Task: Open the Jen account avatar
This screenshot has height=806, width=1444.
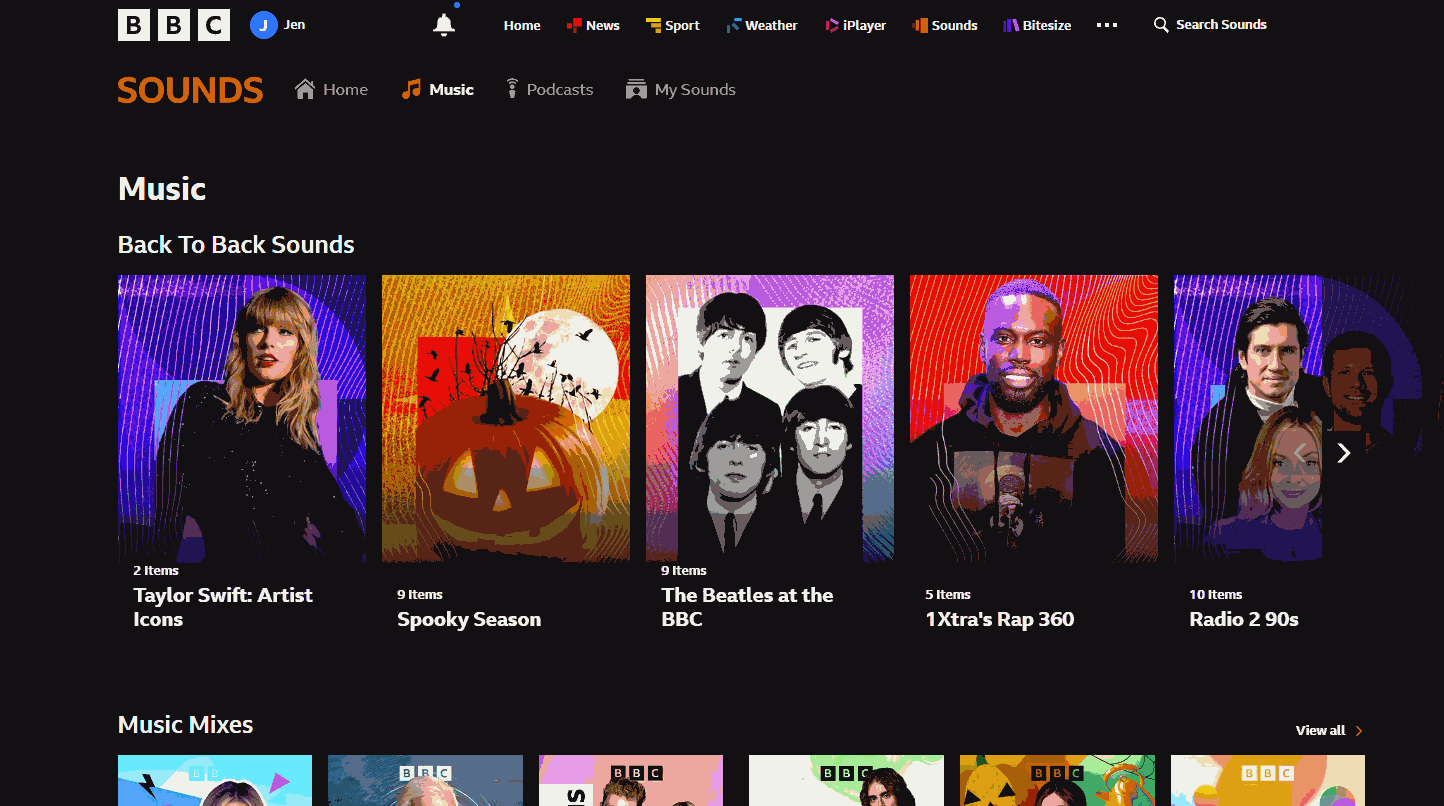Action: [263, 25]
